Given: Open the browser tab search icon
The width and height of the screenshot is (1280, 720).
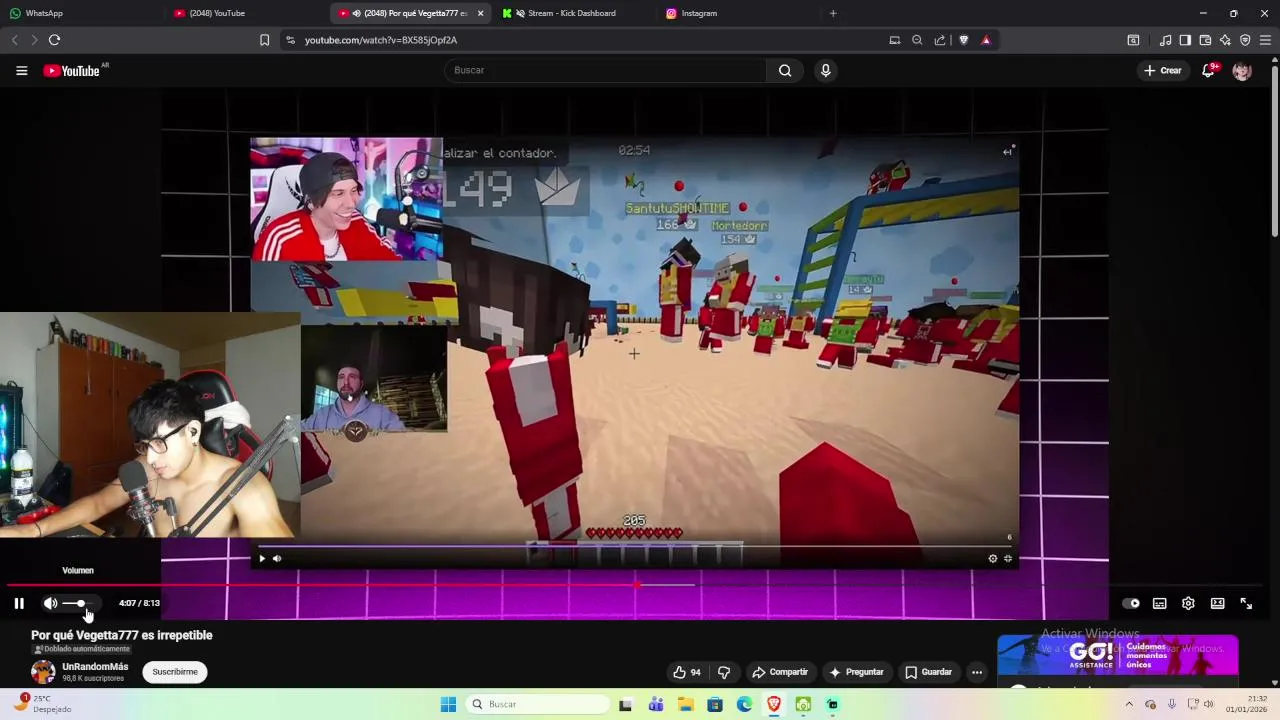Looking at the screenshot, I should pyautogui.click(x=1133, y=40).
